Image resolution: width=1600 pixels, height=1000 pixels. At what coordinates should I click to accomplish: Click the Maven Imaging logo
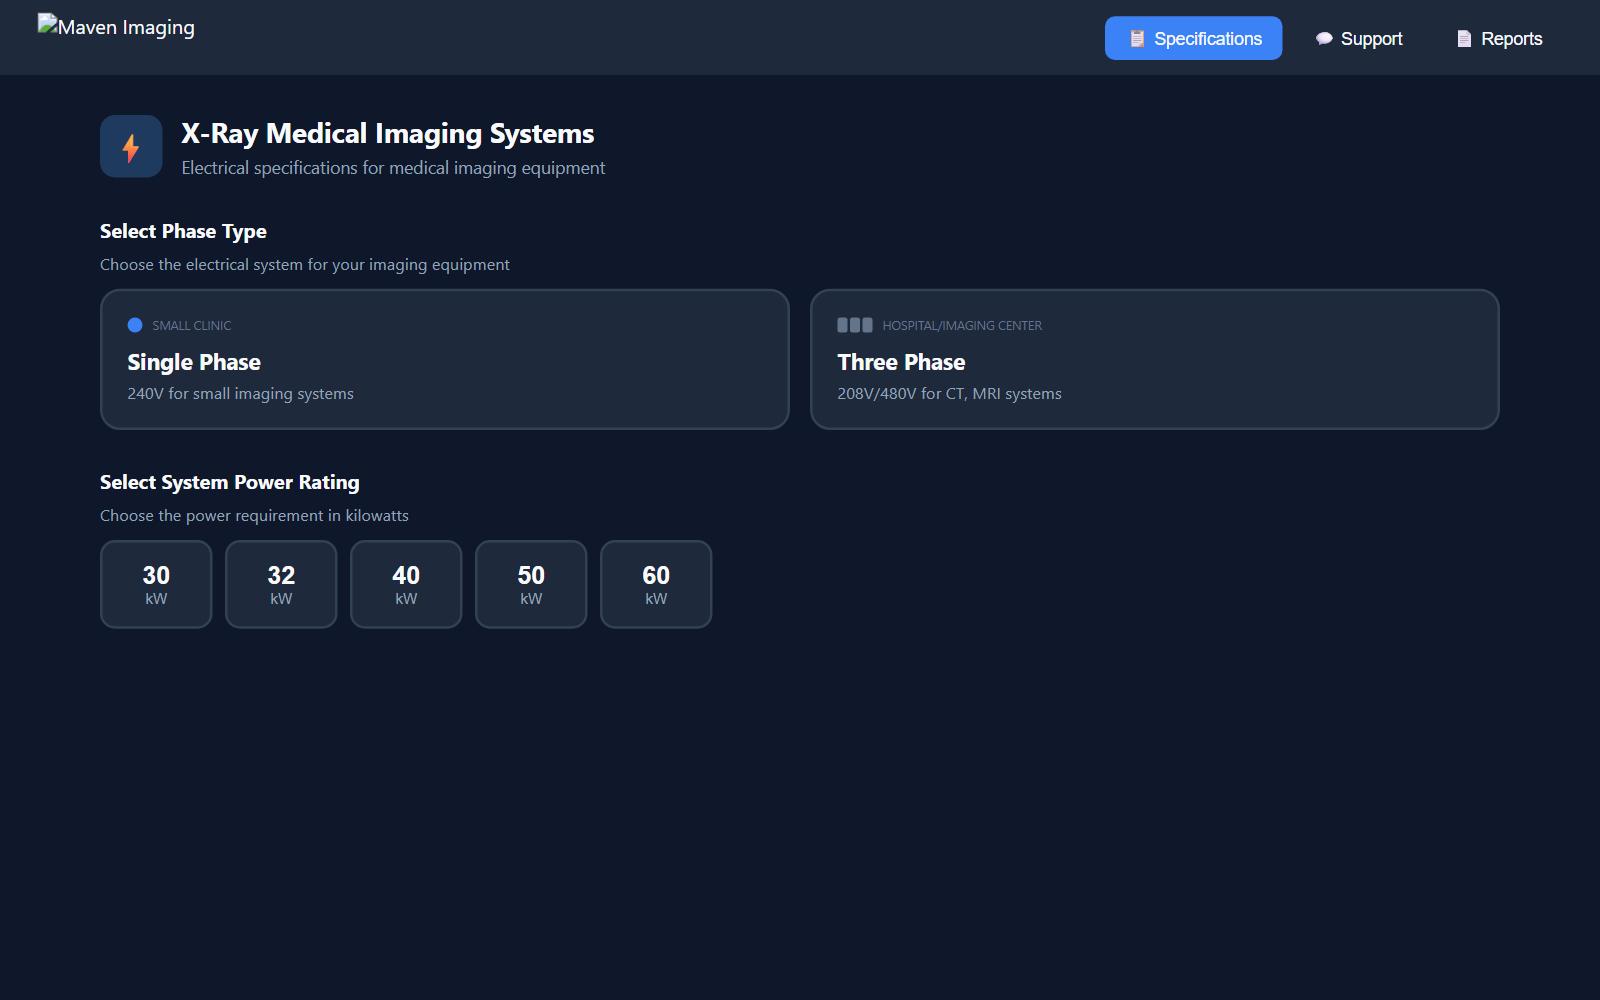click(x=116, y=27)
